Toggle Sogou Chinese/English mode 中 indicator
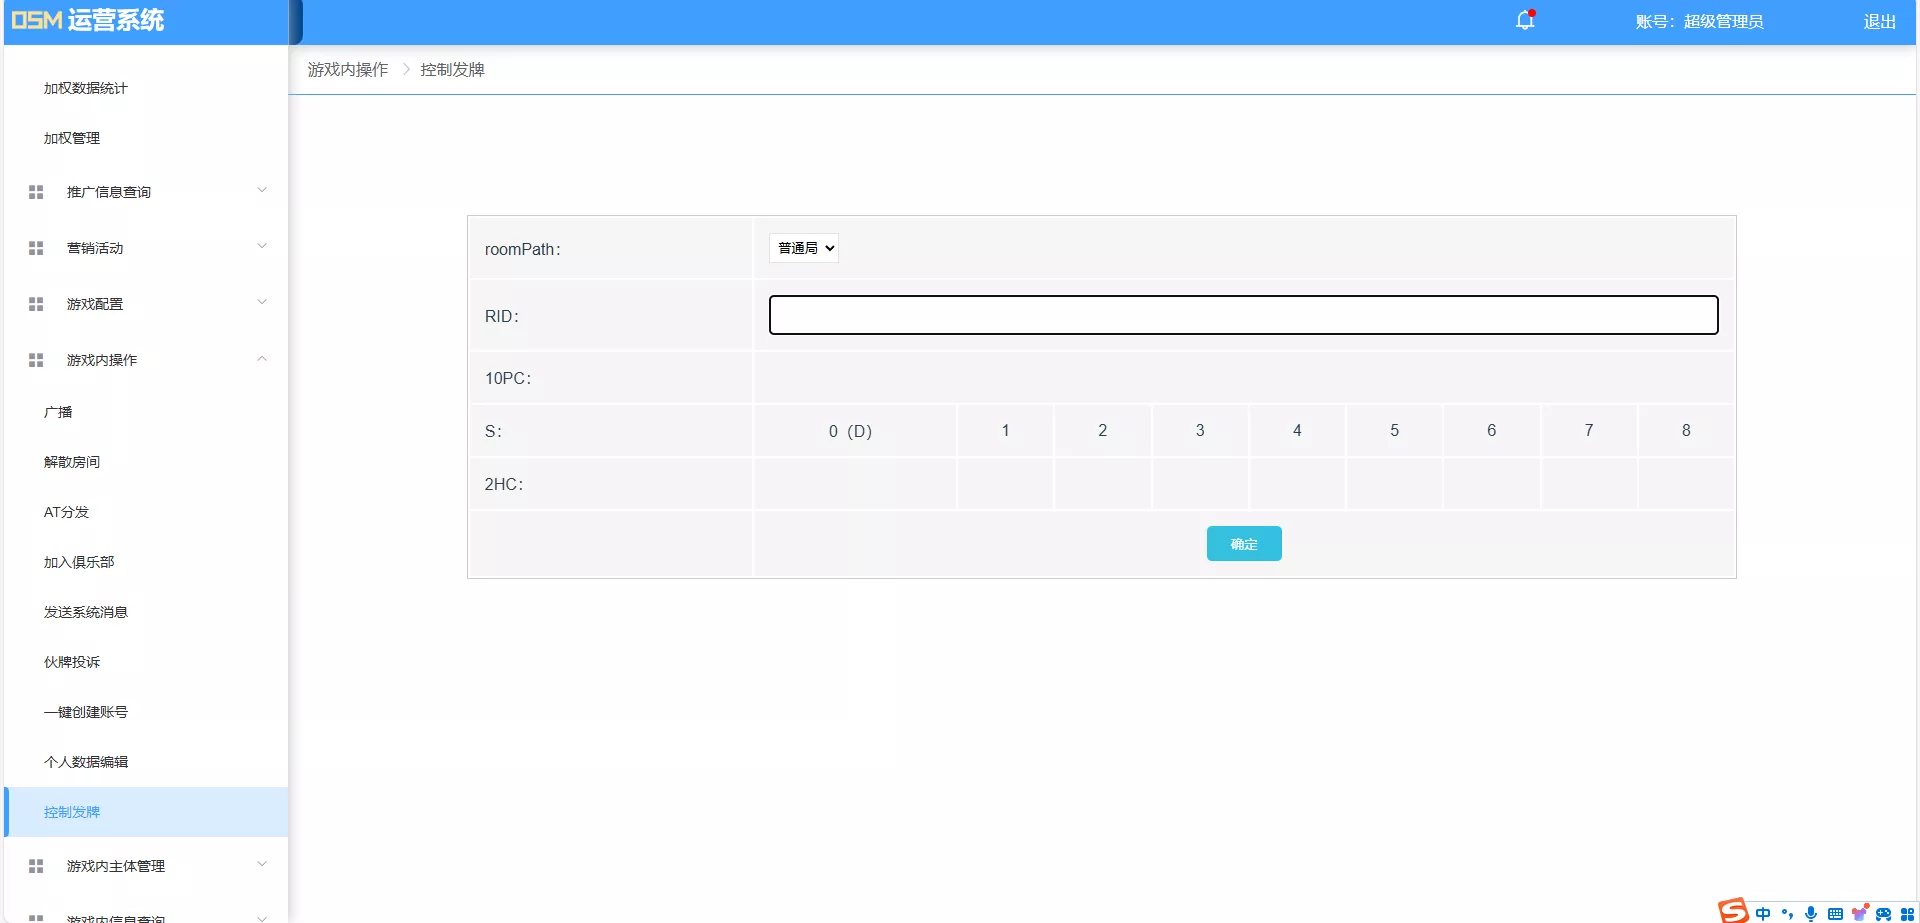This screenshot has height=923, width=1920. click(x=1762, y=913)
